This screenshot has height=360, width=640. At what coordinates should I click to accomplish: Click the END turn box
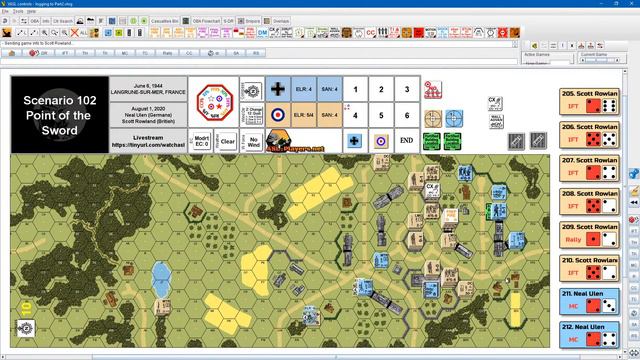click(x=407, y=140)
